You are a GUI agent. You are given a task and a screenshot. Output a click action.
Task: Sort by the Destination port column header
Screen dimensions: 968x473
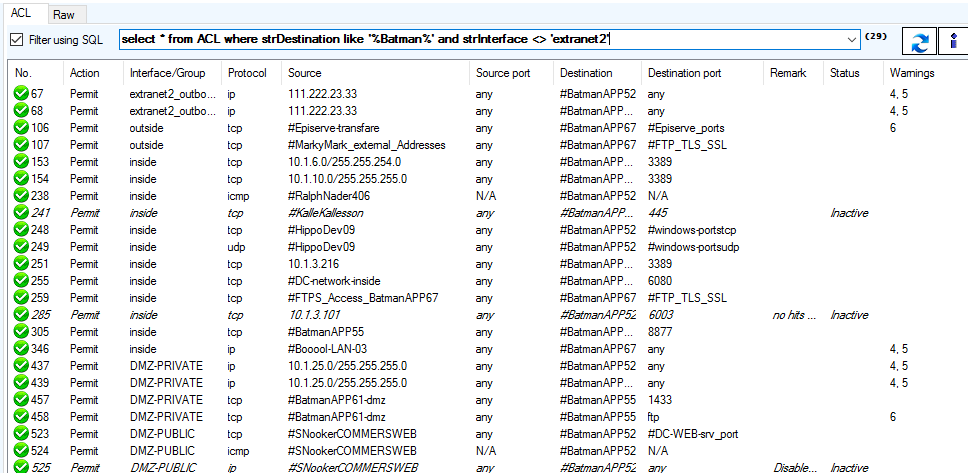tap(702, 73)
